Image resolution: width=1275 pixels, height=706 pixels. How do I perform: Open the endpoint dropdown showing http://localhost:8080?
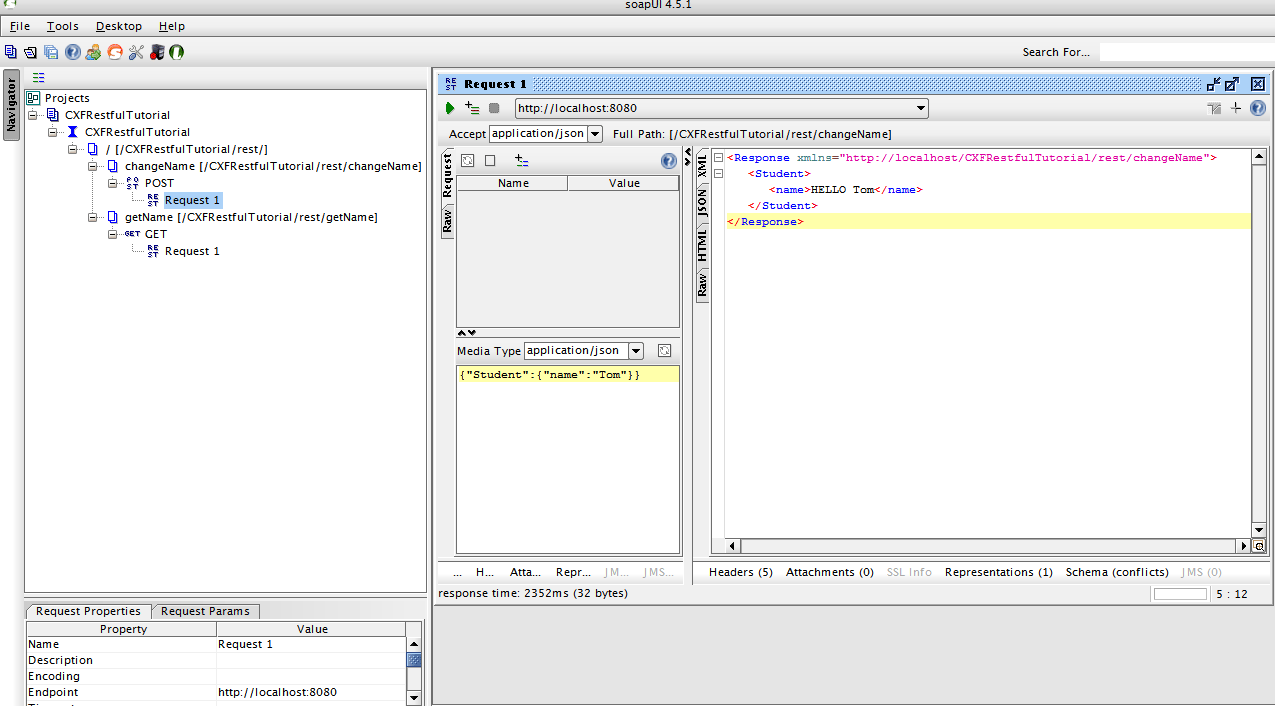click(x=921, y=109)
